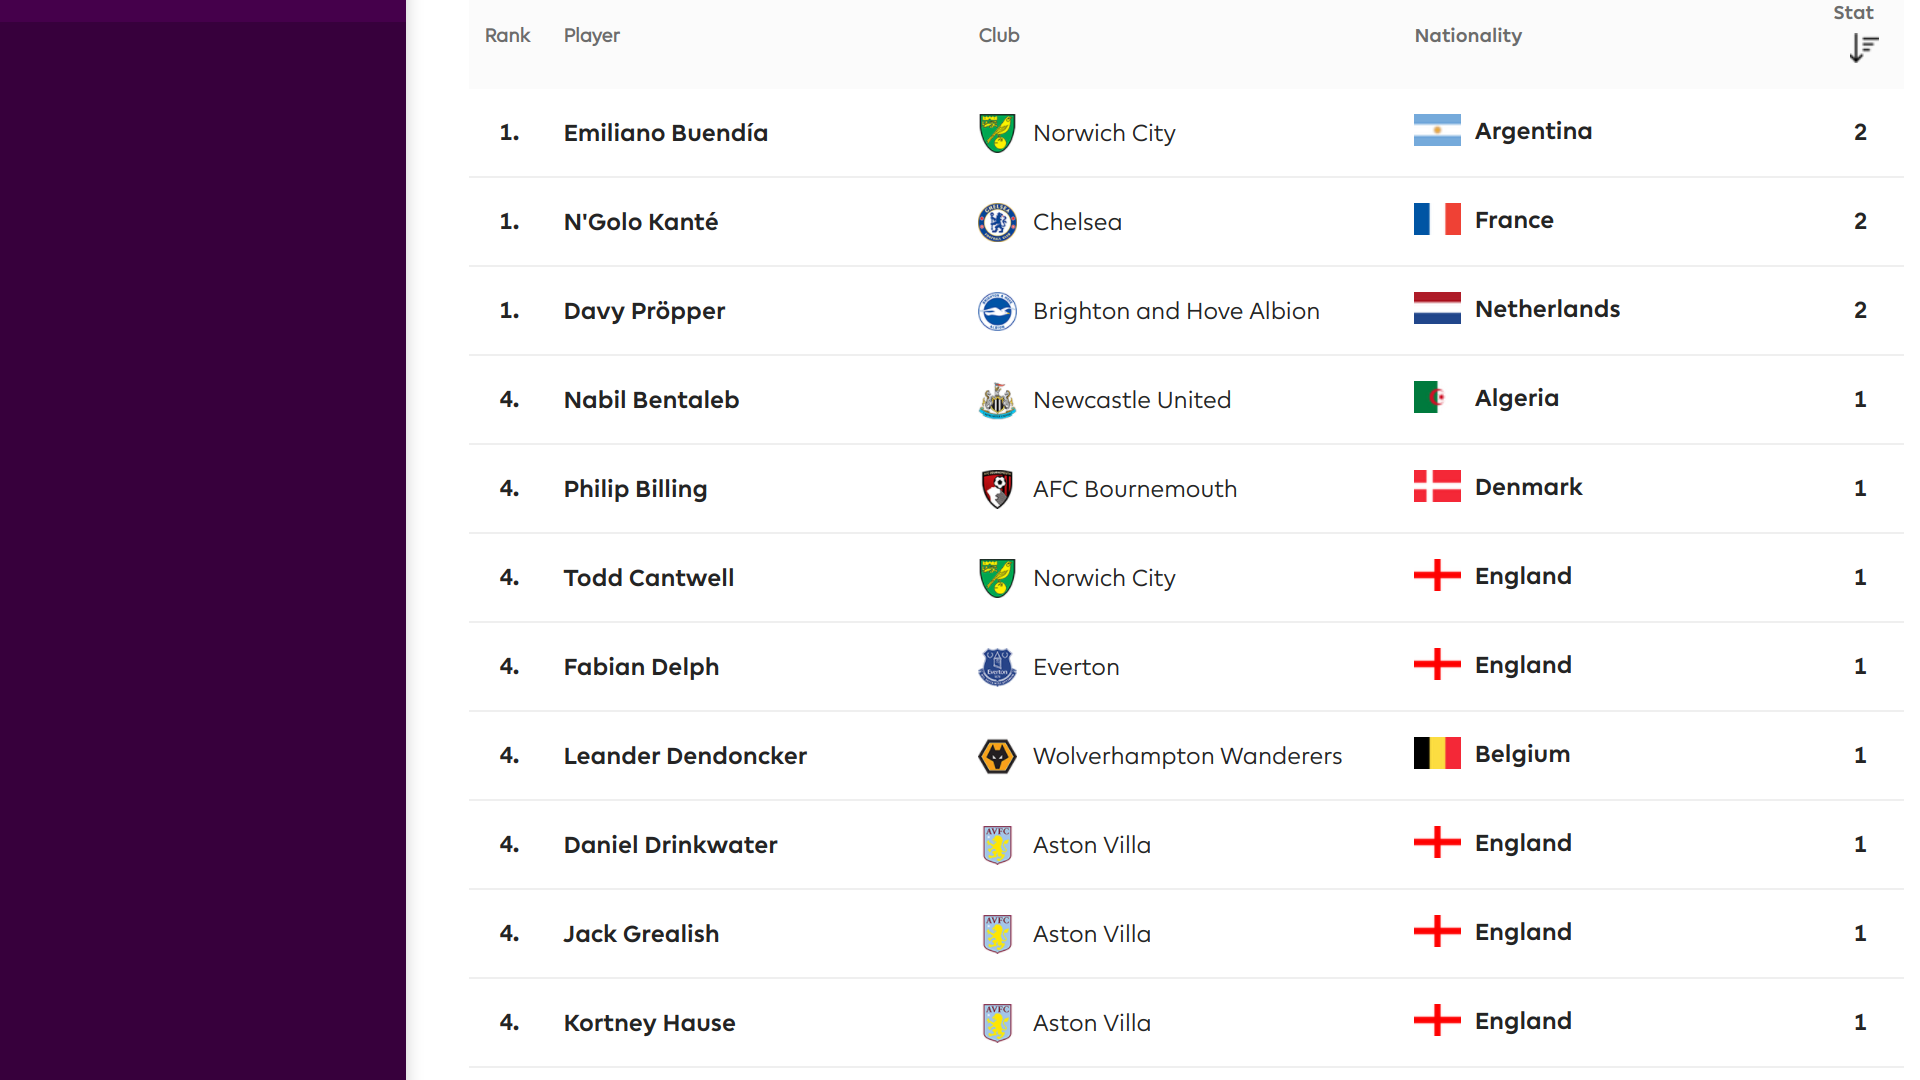Image resolution: width=1920 pixels, height=1080 pixels.
Task: Open Leander Dendoncker's profile
Action: tap(685, 756)
